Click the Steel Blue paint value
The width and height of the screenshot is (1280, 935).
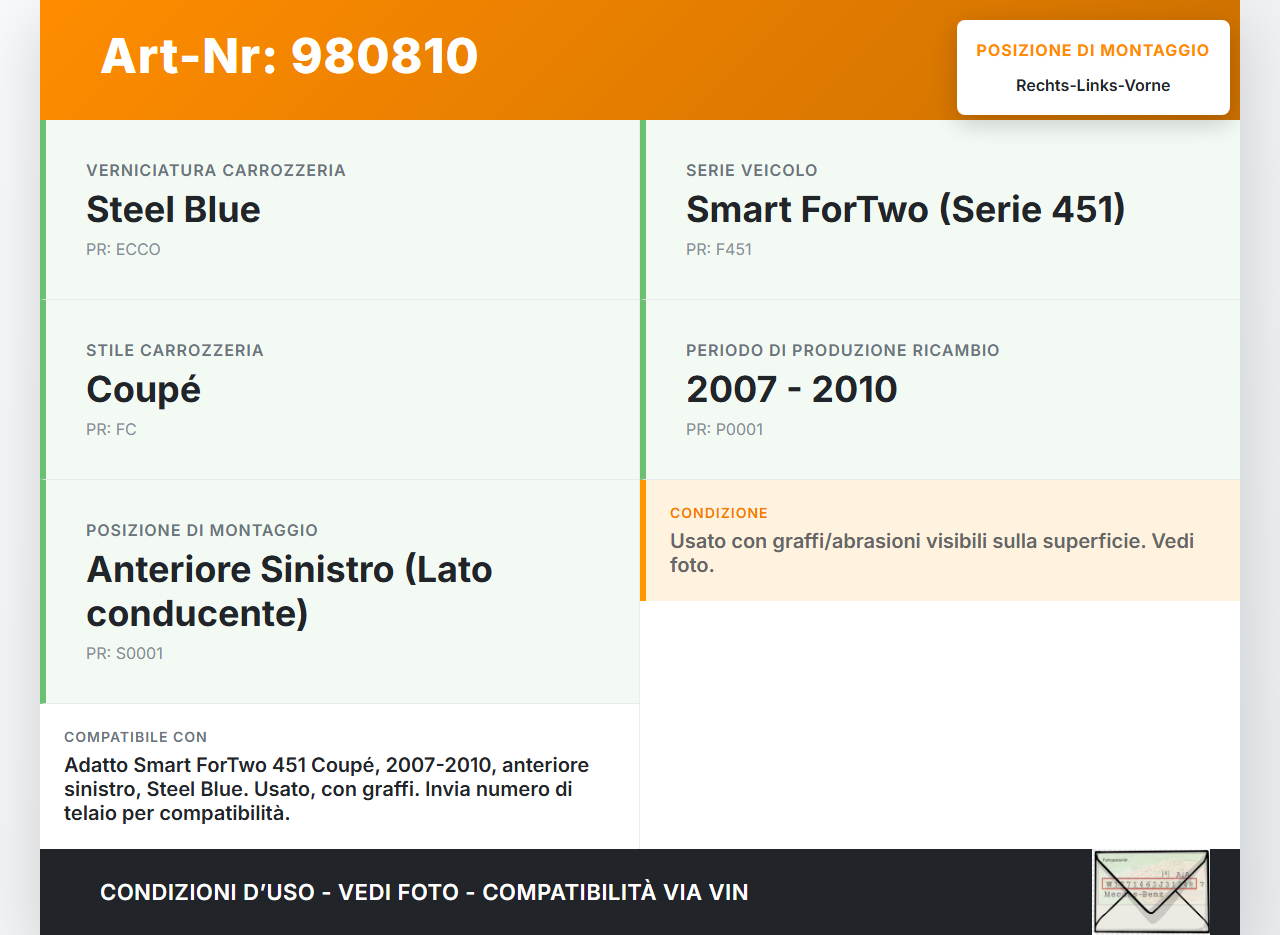[x=173, y=210]
